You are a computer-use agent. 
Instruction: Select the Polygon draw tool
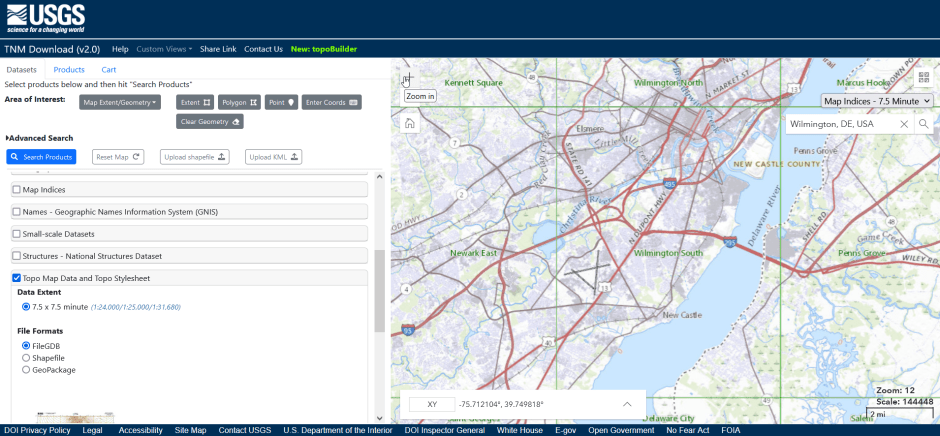click(x=239, y=102)
